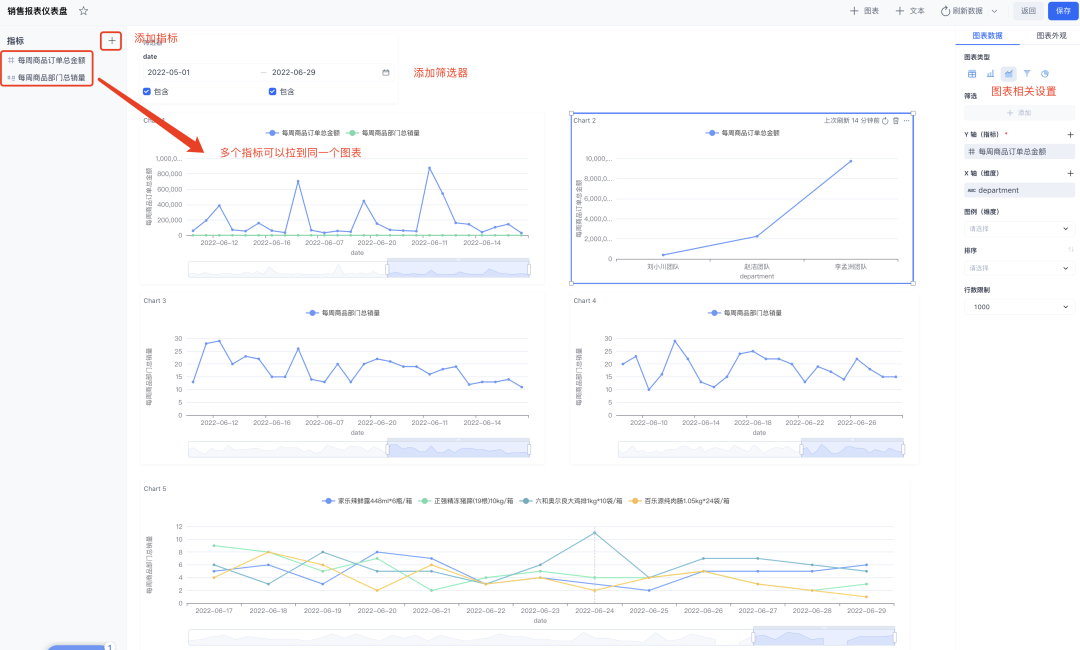Select the pie chart type icon

[x=1045, y=74]
